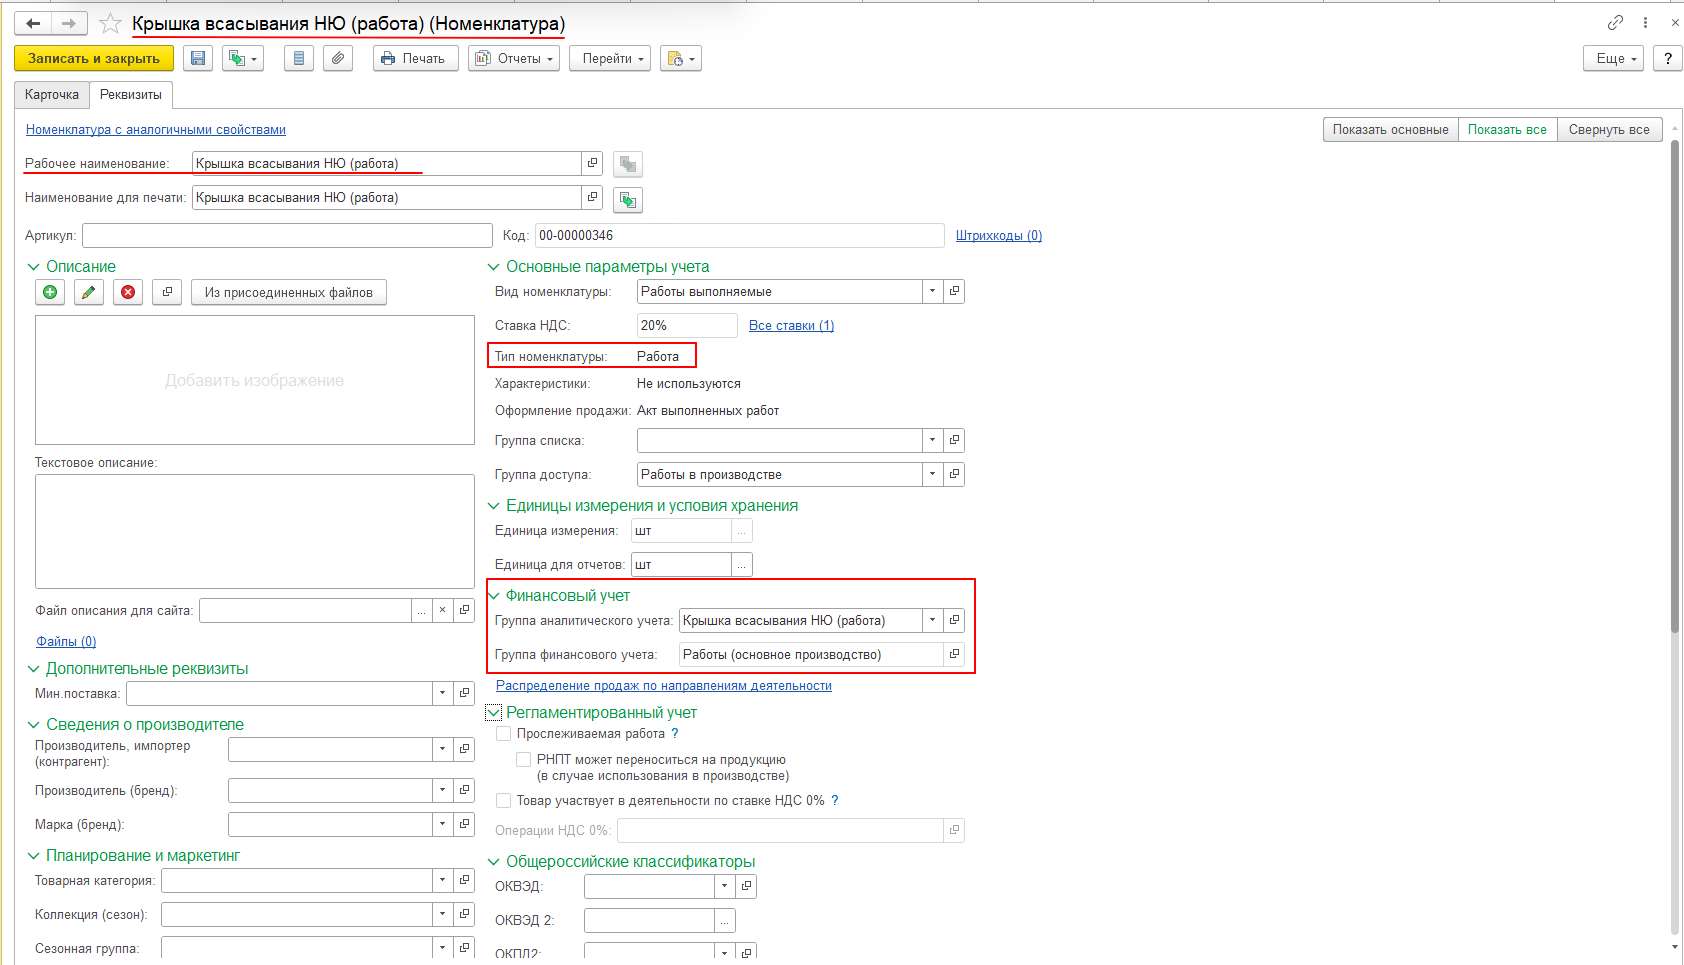
Task: Enable the Прослеживаемая работа checkbox
Action: tap(504, 734)
